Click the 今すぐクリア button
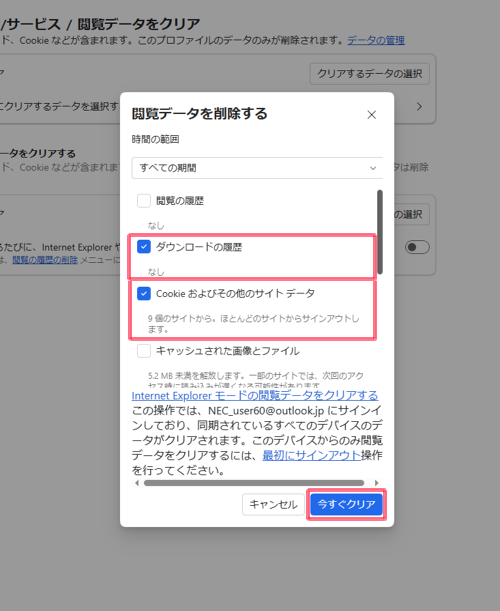This screenshot has height=611, width=500. [x=346, y=504]
